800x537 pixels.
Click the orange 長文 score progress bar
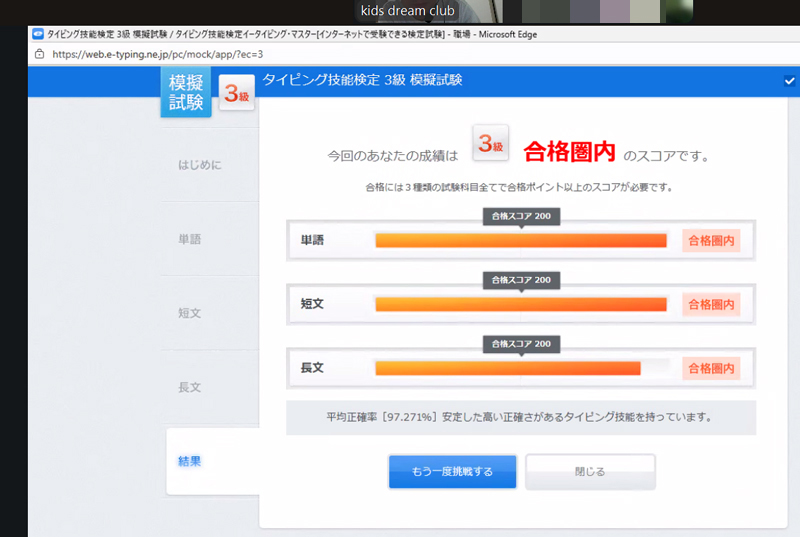pos(507,368)
